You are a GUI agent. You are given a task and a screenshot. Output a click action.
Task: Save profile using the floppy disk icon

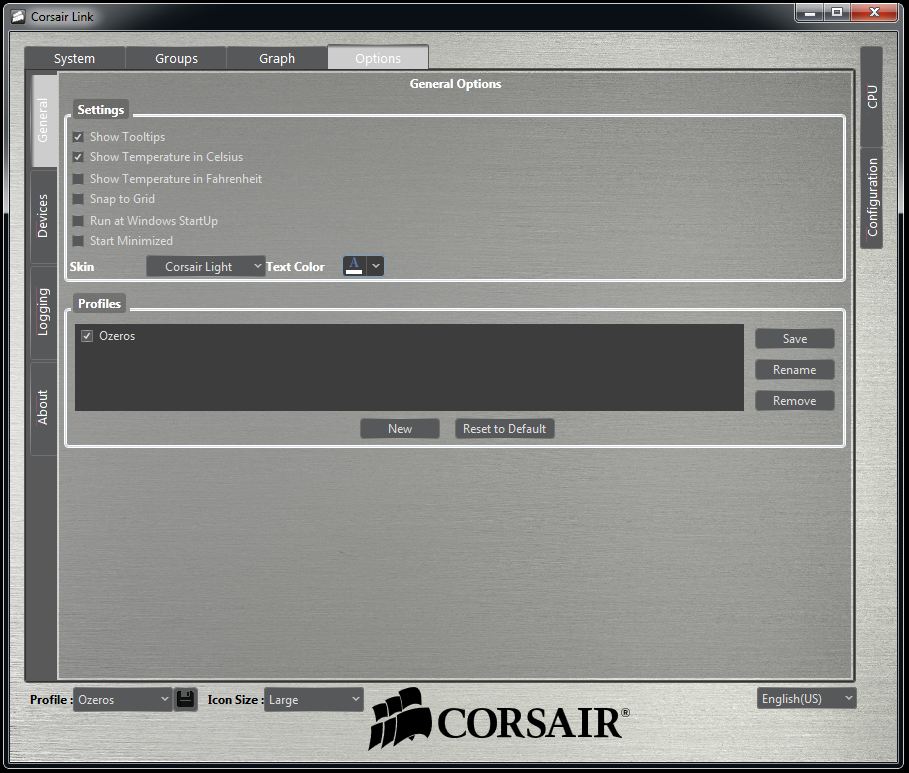[x=186, y=699]
